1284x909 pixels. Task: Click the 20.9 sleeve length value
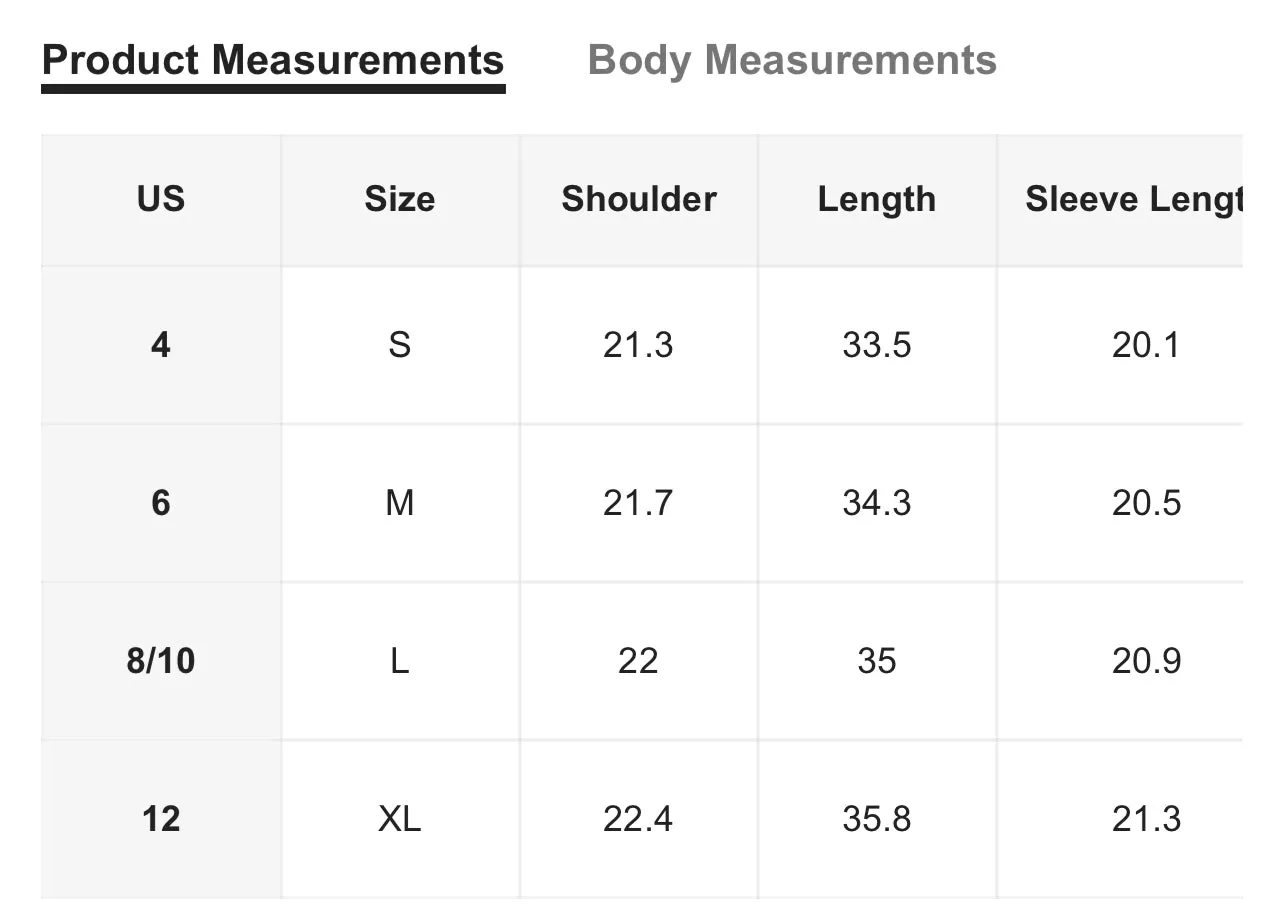[1146, 661]
